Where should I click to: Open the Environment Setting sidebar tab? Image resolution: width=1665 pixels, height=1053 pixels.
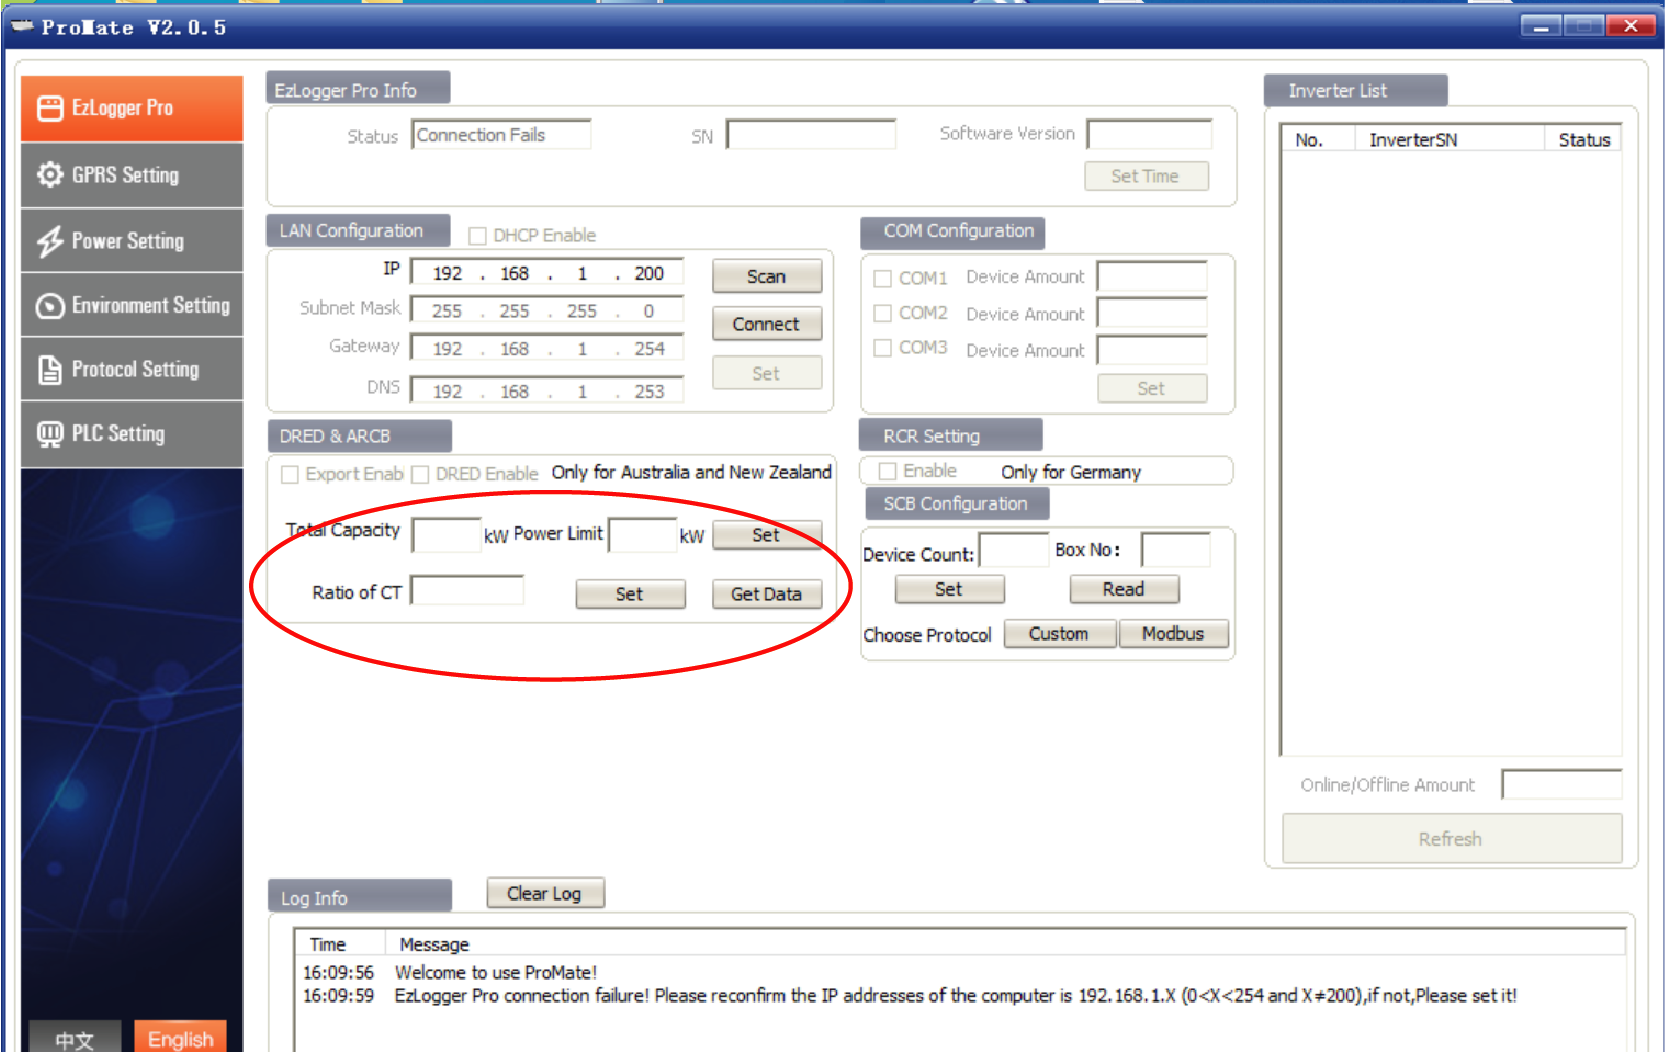[132, 305]
